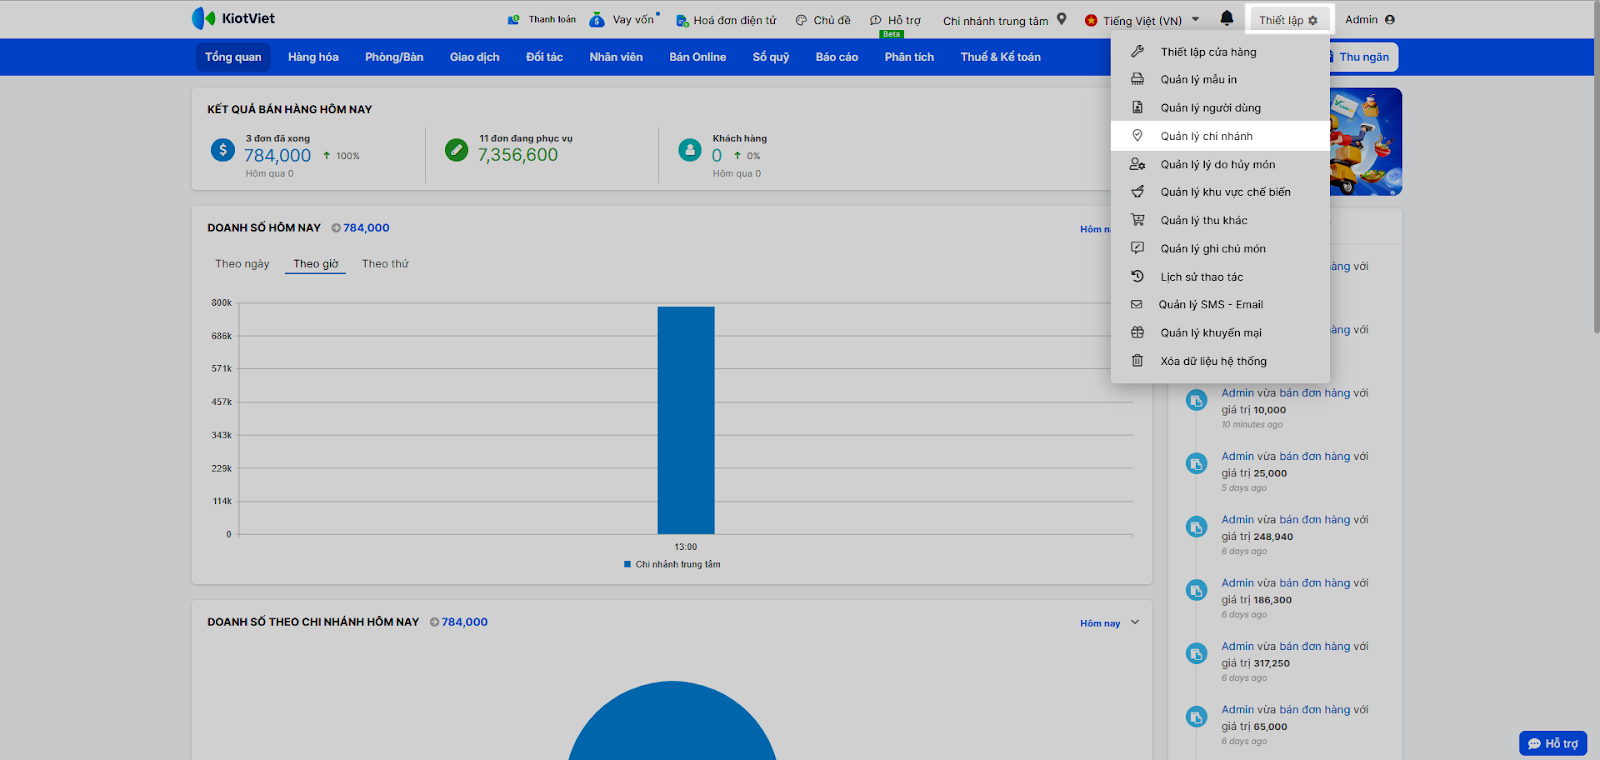
Task: Open the Tiếng Việt language dropdown
Action: [x=1143, y=20]
